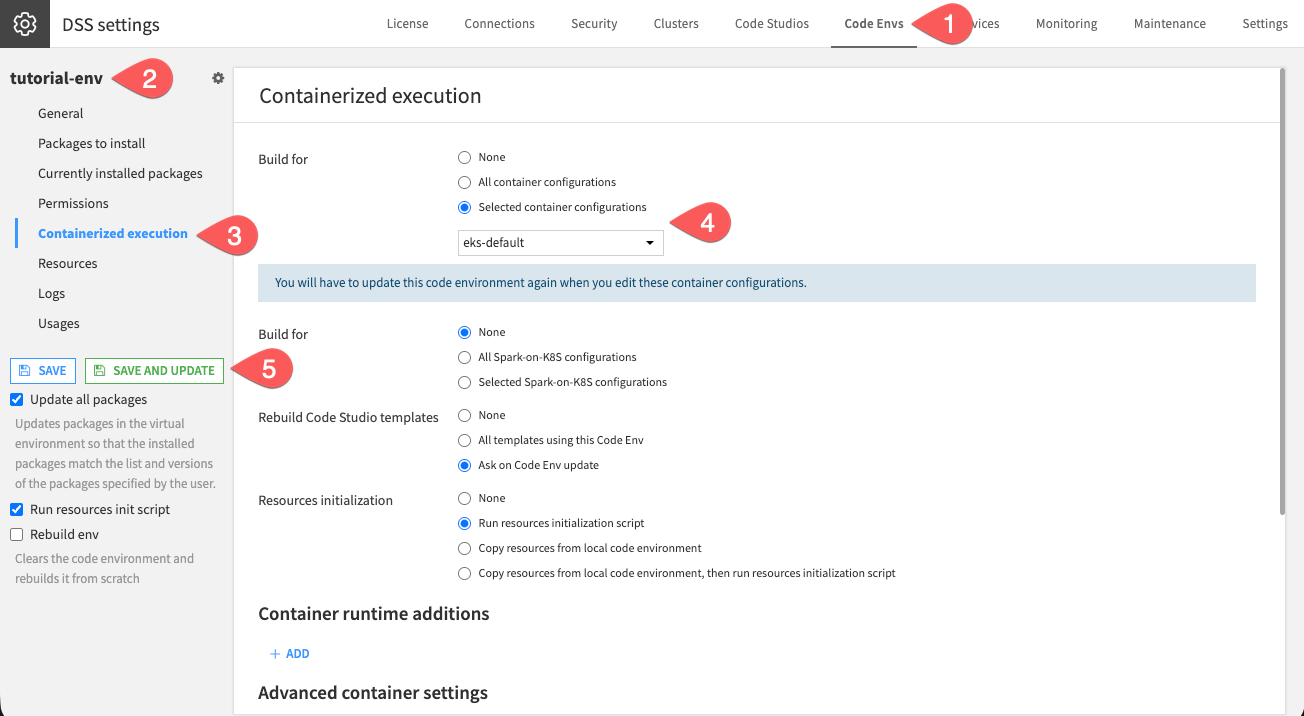Click ADD under Container runtime additions
The image size is (1304, 716).
(290, 653)
